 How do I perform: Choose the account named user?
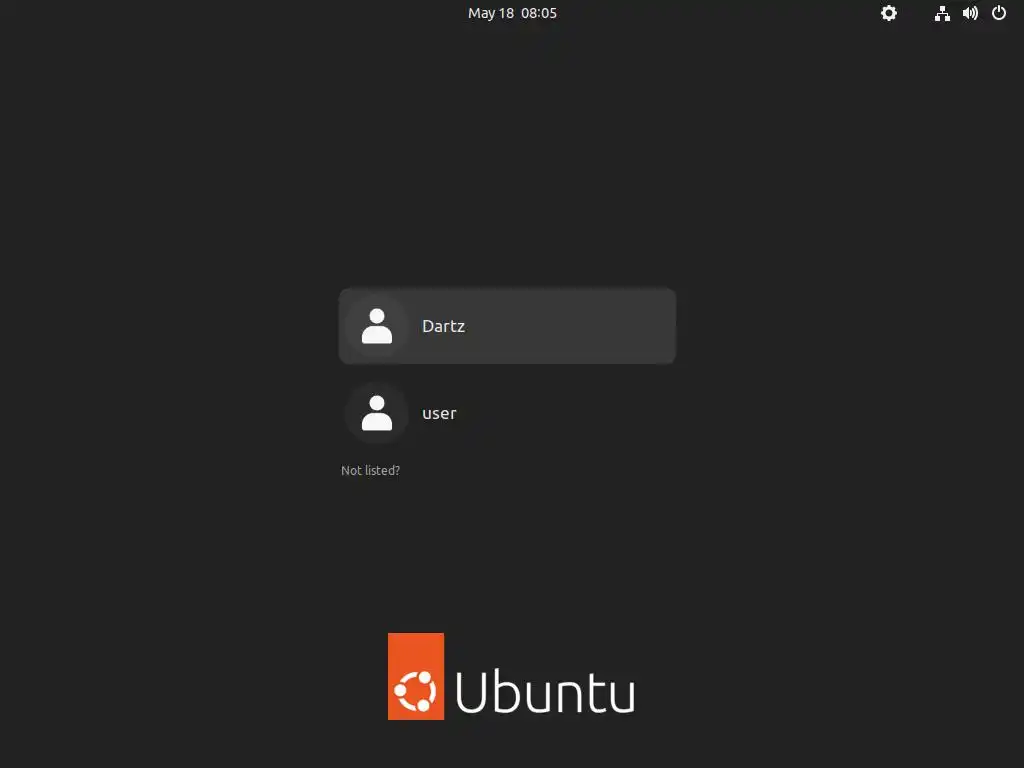(507, 413)
